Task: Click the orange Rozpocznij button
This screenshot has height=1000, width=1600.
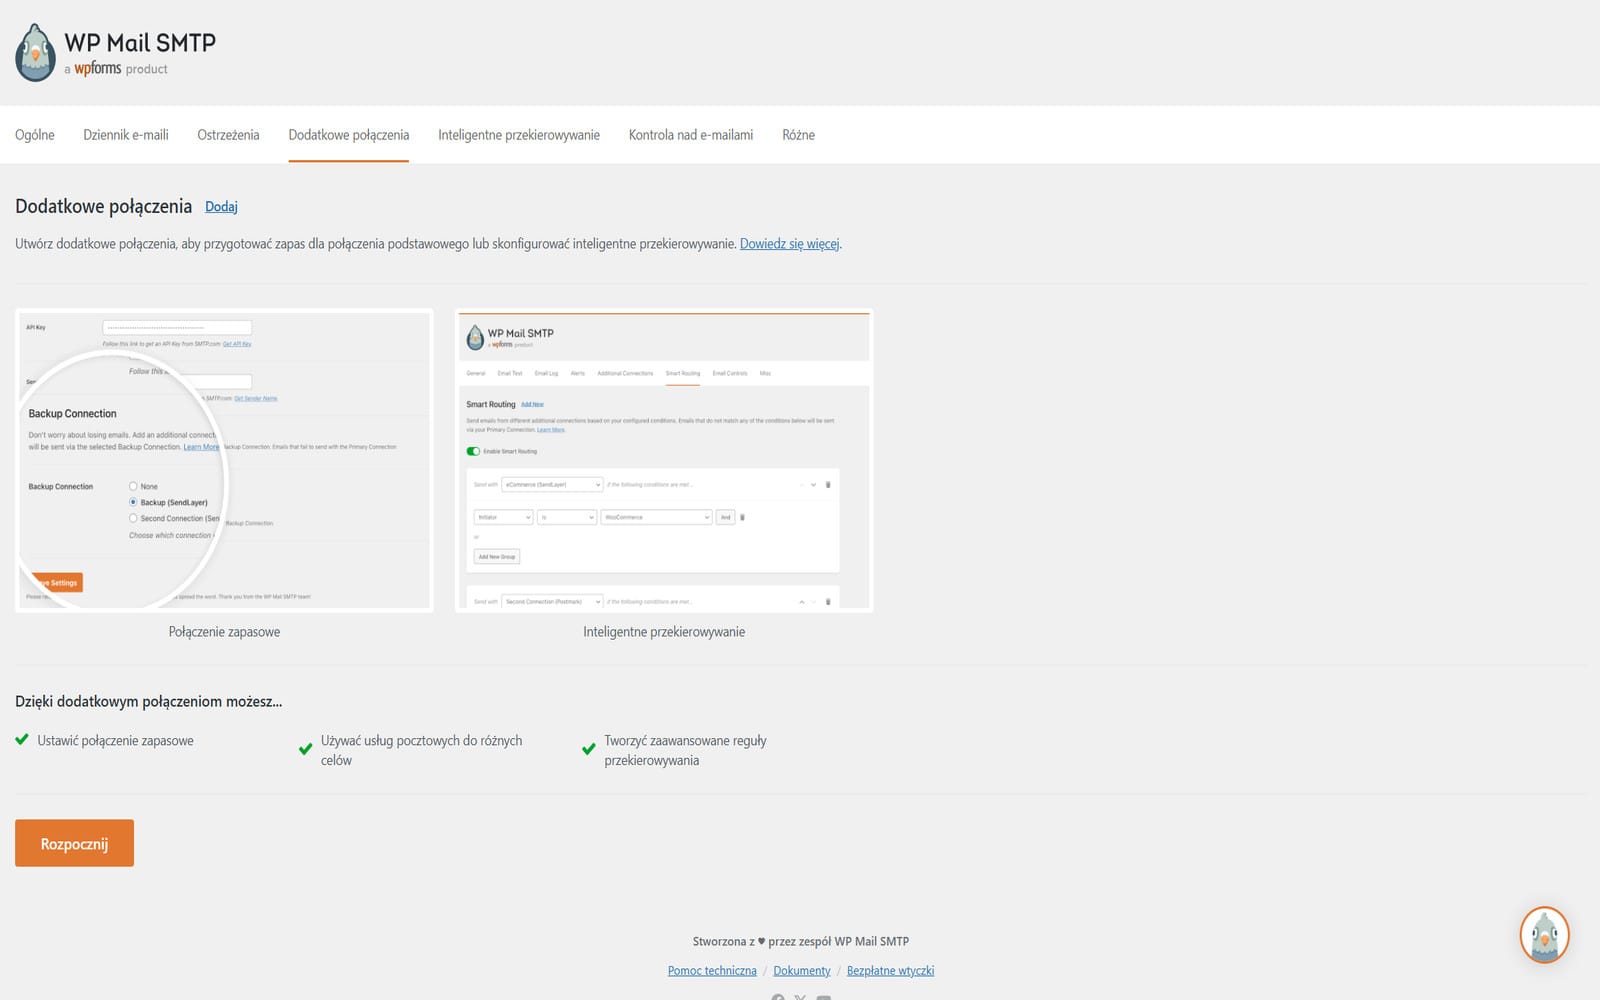Action: pos(74,843)
